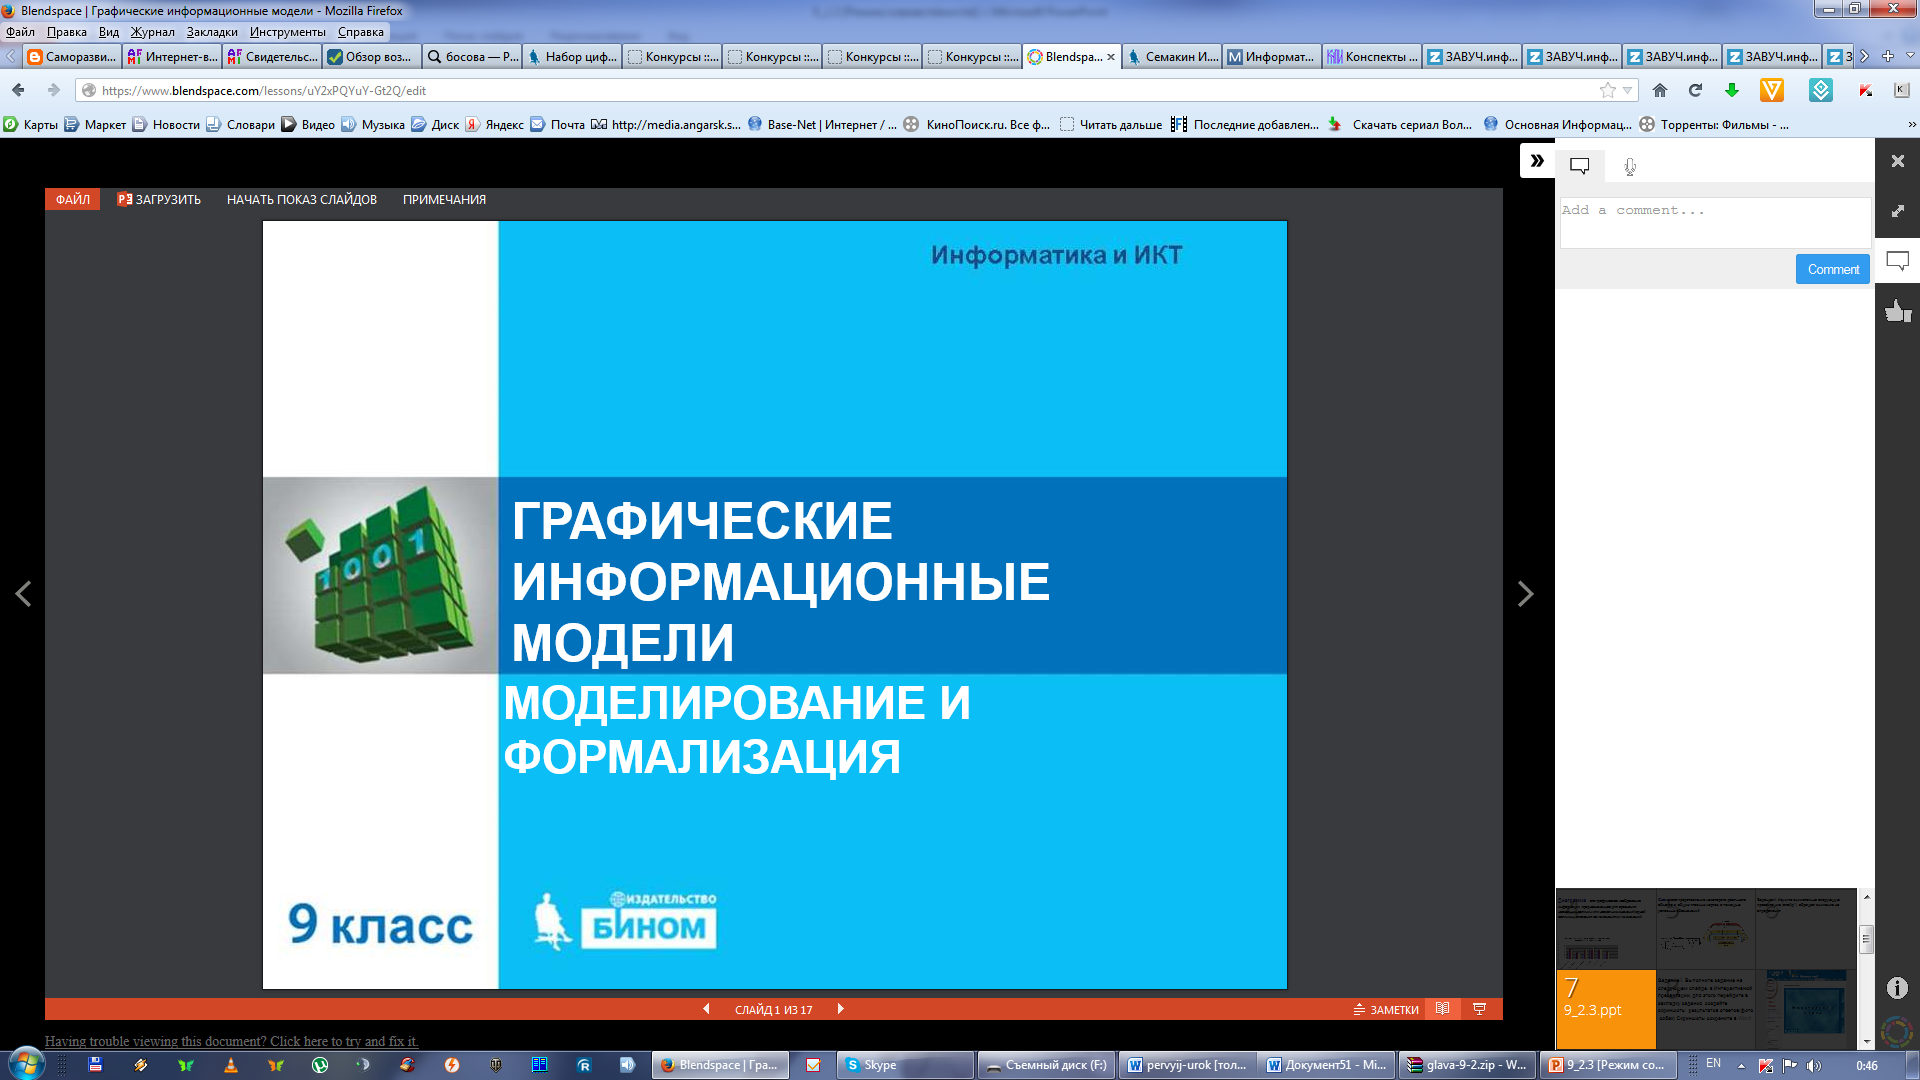Go to next resource with right chevron
Screen dimensions: 1920x1080
click(x=1525, y=594)
